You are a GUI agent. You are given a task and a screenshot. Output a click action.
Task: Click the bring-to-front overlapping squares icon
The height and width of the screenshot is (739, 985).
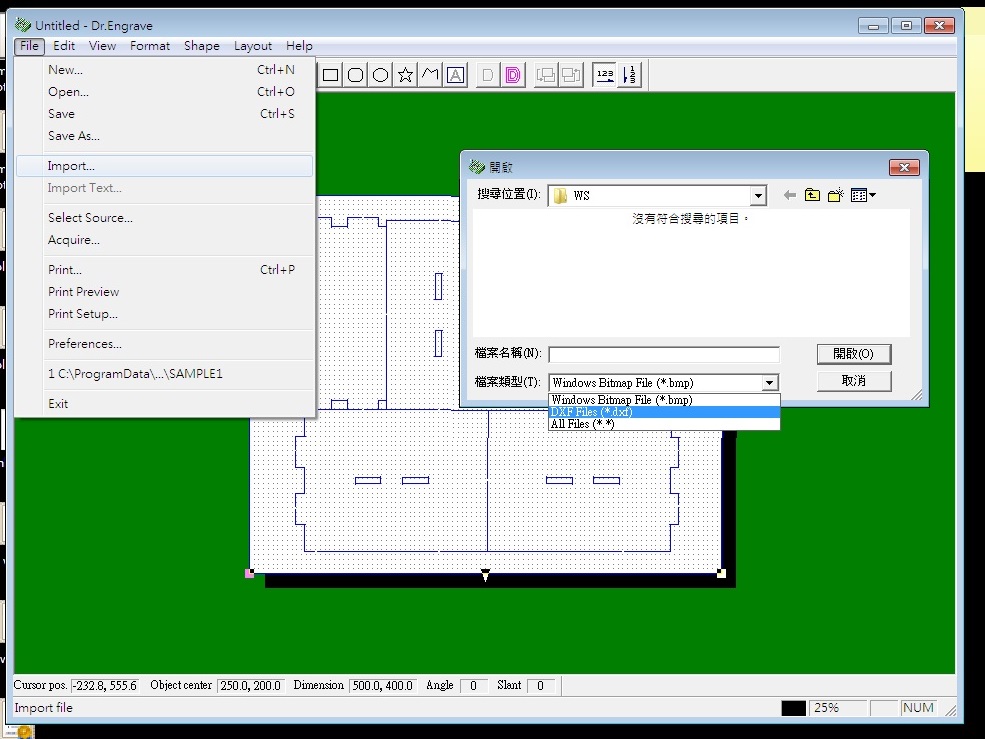(x=545, y=75)
